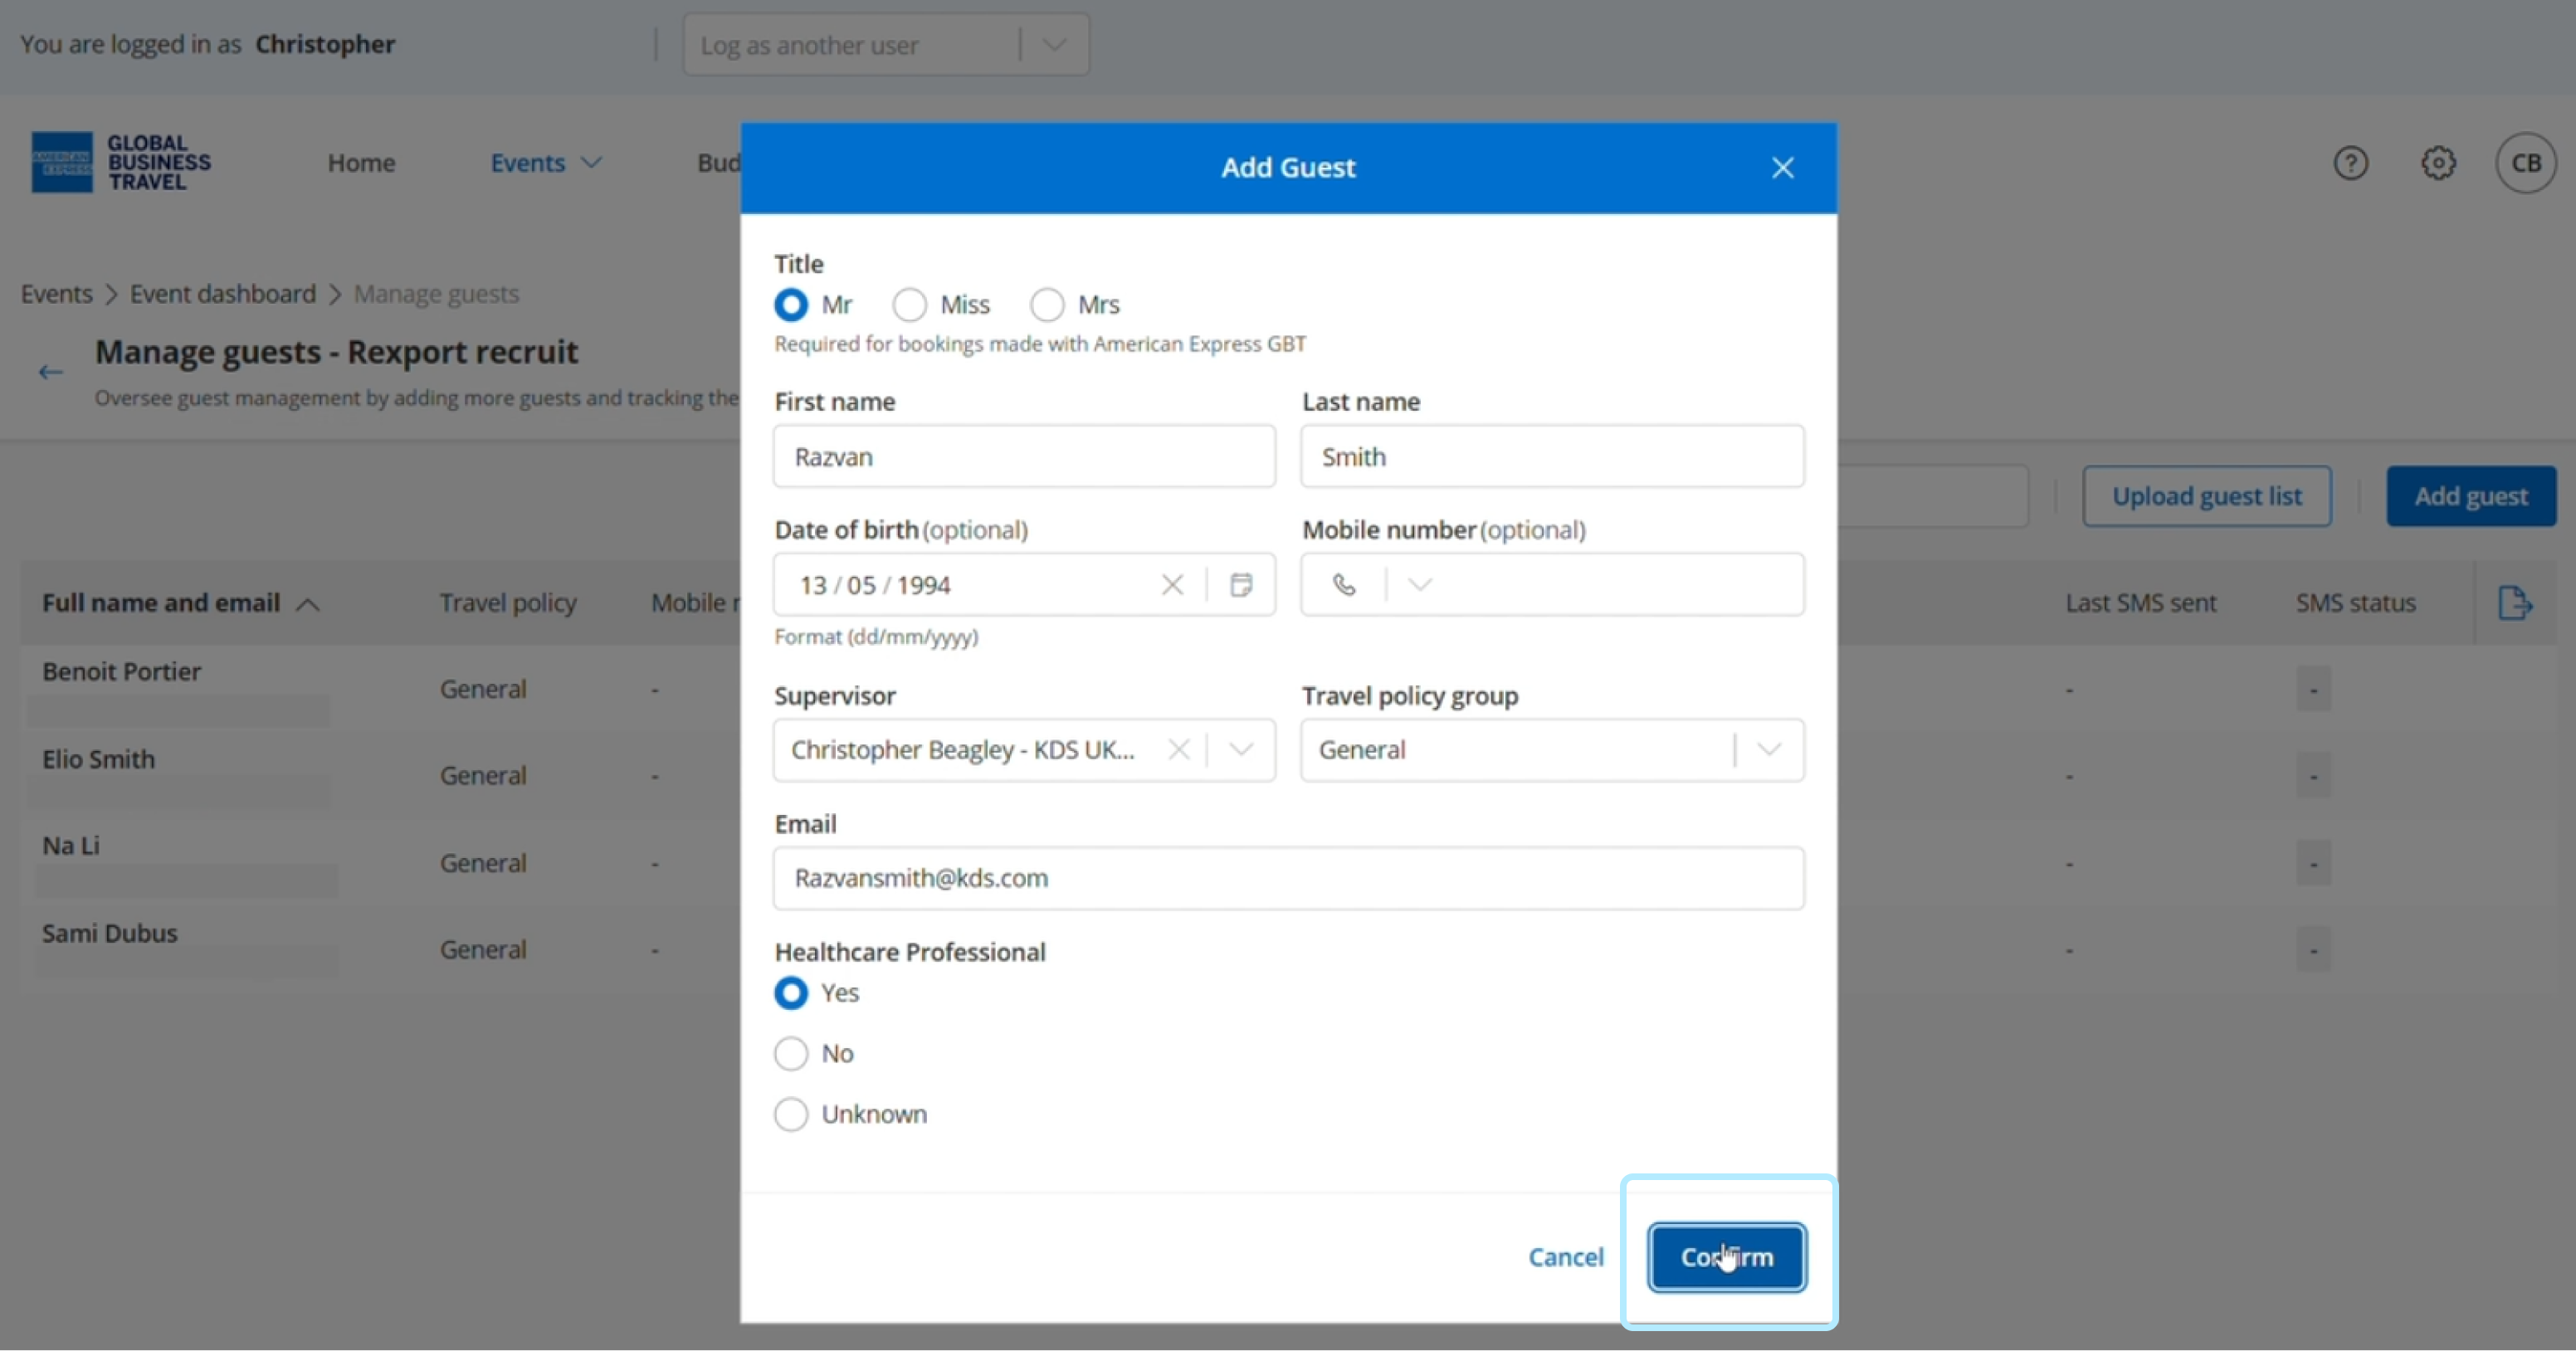
Task: Open the mobile number country code dropdown
Action: (1419, 585)
